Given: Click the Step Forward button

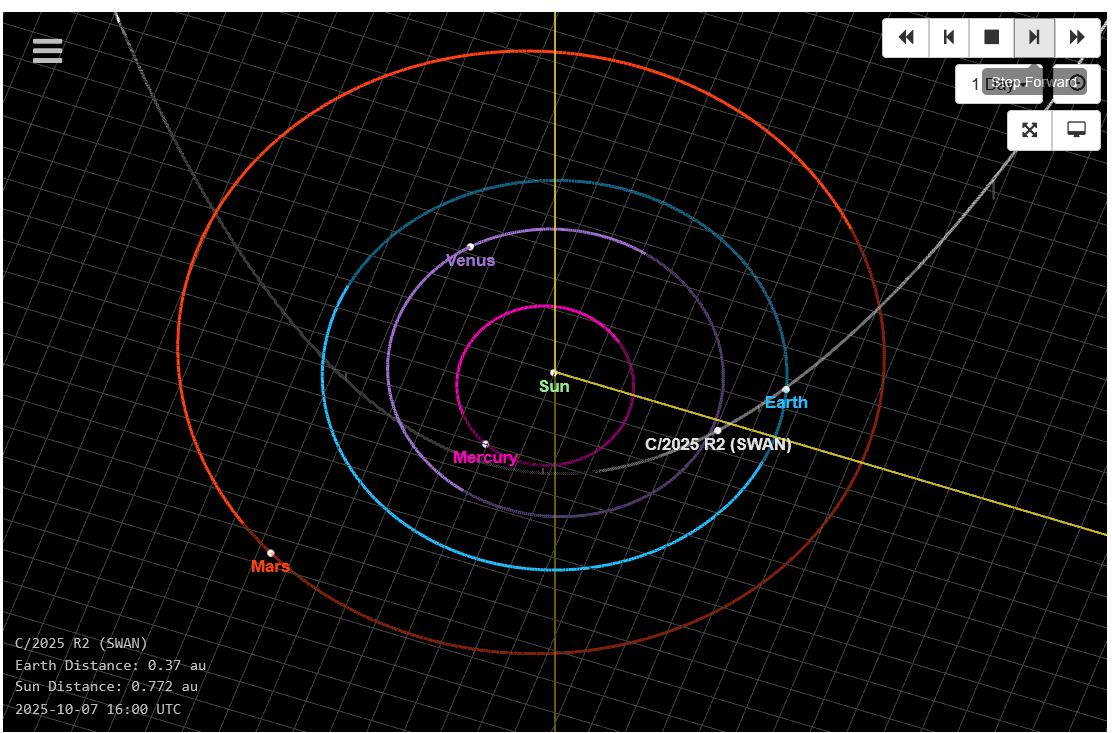Looking at the screenshot, I should click(x=1034, y=37).
